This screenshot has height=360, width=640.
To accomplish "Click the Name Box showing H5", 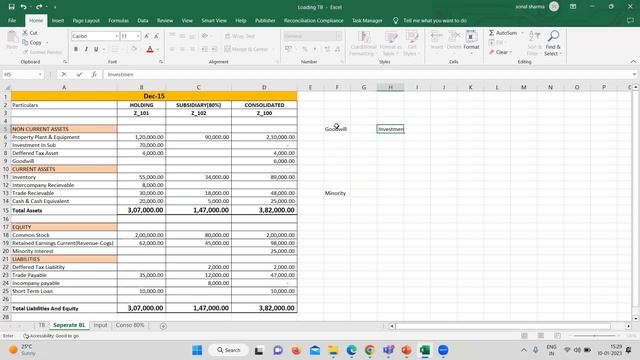I will click(20, 74).
